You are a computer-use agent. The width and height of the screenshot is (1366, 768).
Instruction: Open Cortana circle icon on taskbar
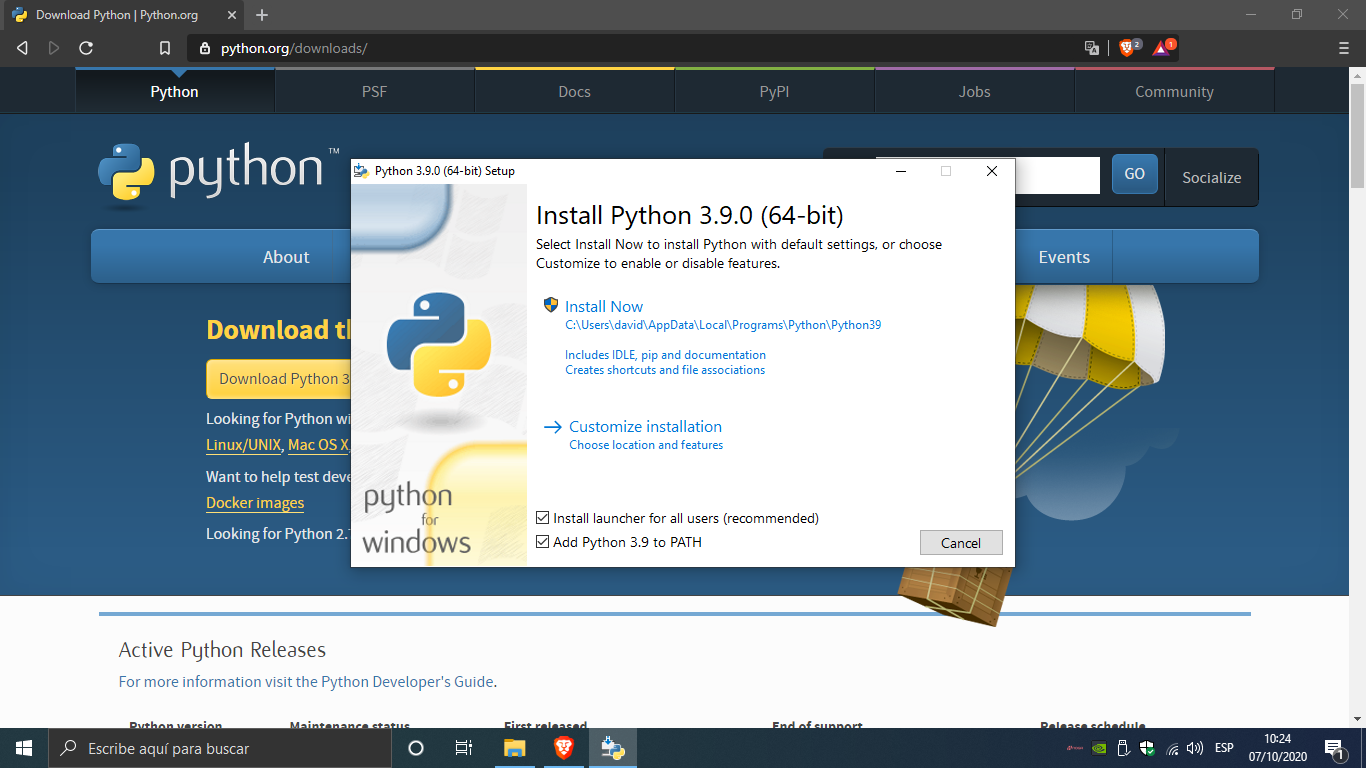coord(416,748)
